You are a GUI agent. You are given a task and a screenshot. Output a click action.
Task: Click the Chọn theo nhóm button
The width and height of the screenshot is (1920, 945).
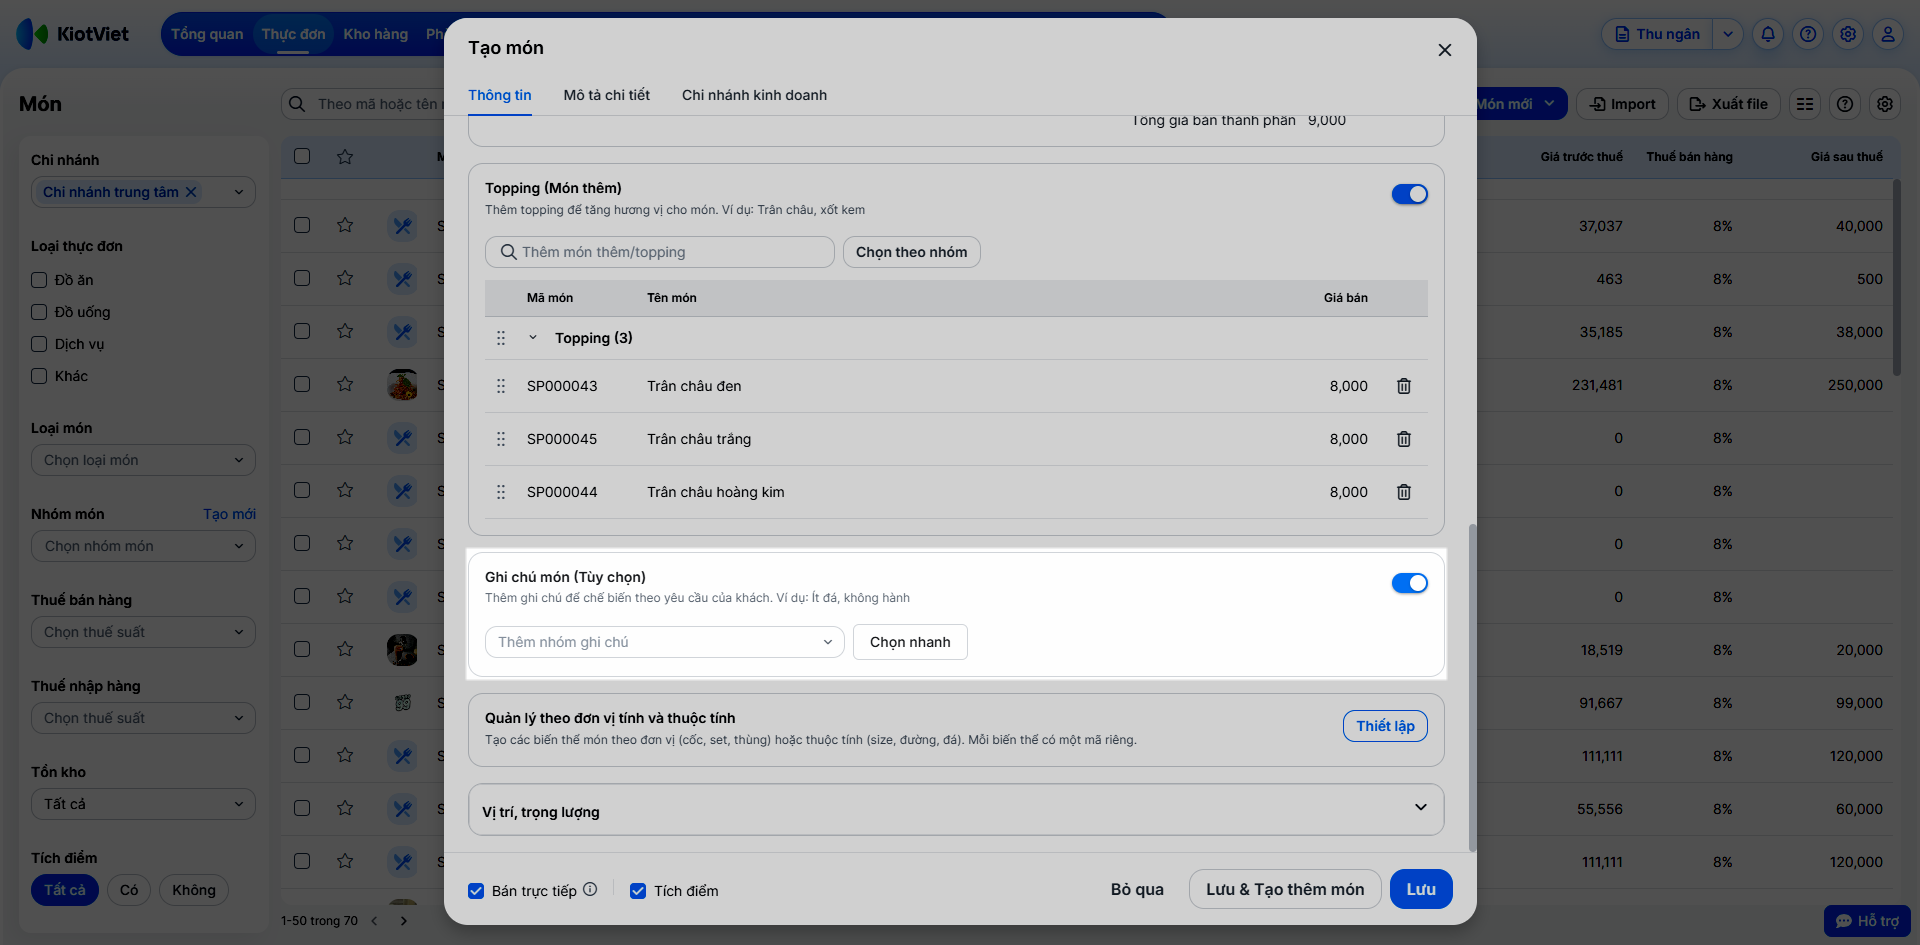[x=911, y=252]
